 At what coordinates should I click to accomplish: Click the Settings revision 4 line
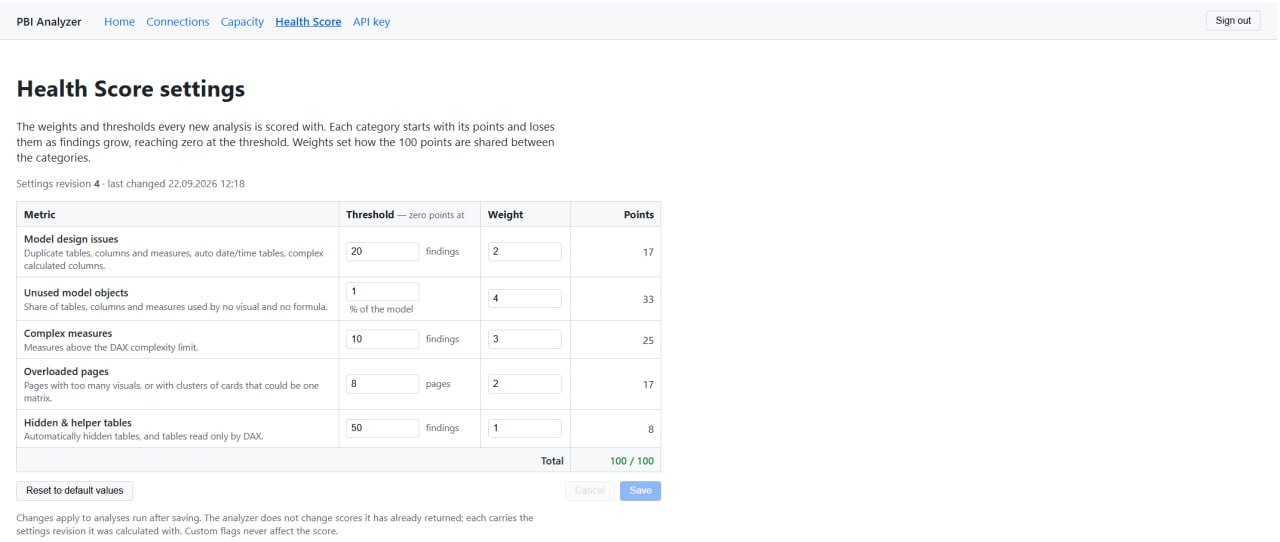tap(131, 184)
